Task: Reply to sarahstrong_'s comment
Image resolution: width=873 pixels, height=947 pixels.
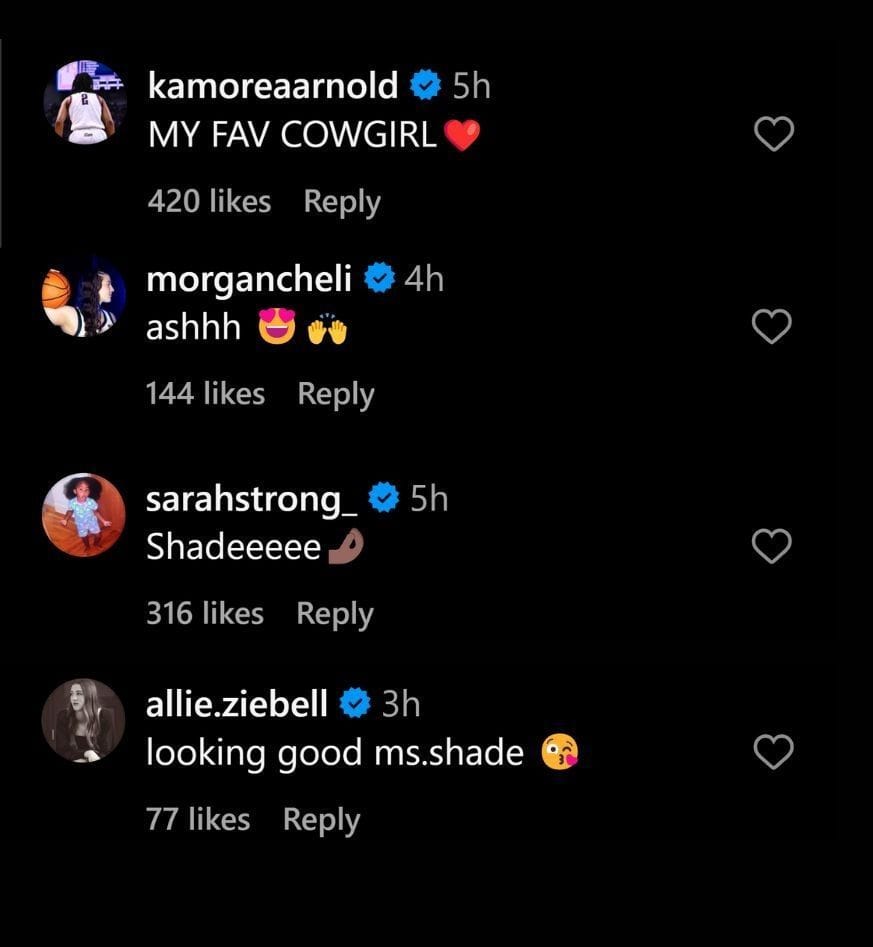Action: [x=335, y=613]
